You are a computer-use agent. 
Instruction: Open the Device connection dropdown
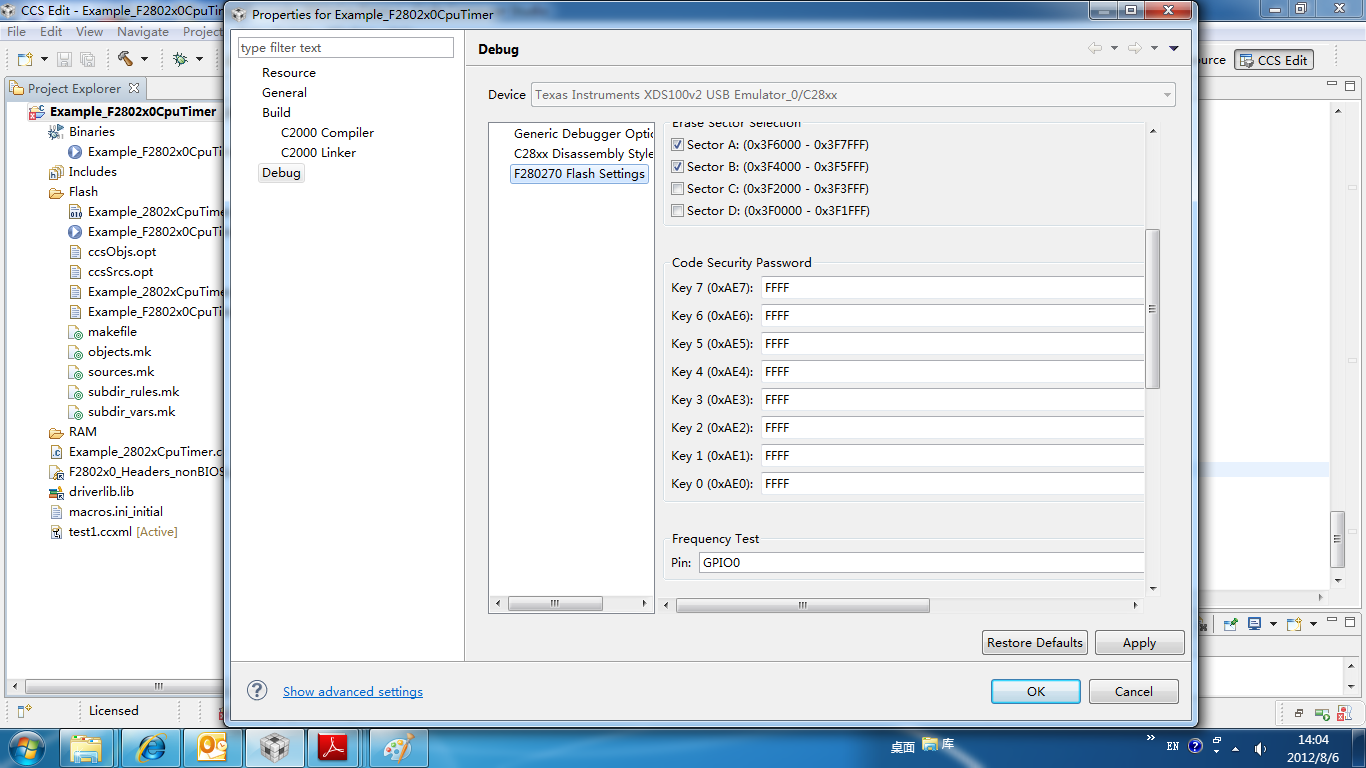click(x=1166, y=95)
